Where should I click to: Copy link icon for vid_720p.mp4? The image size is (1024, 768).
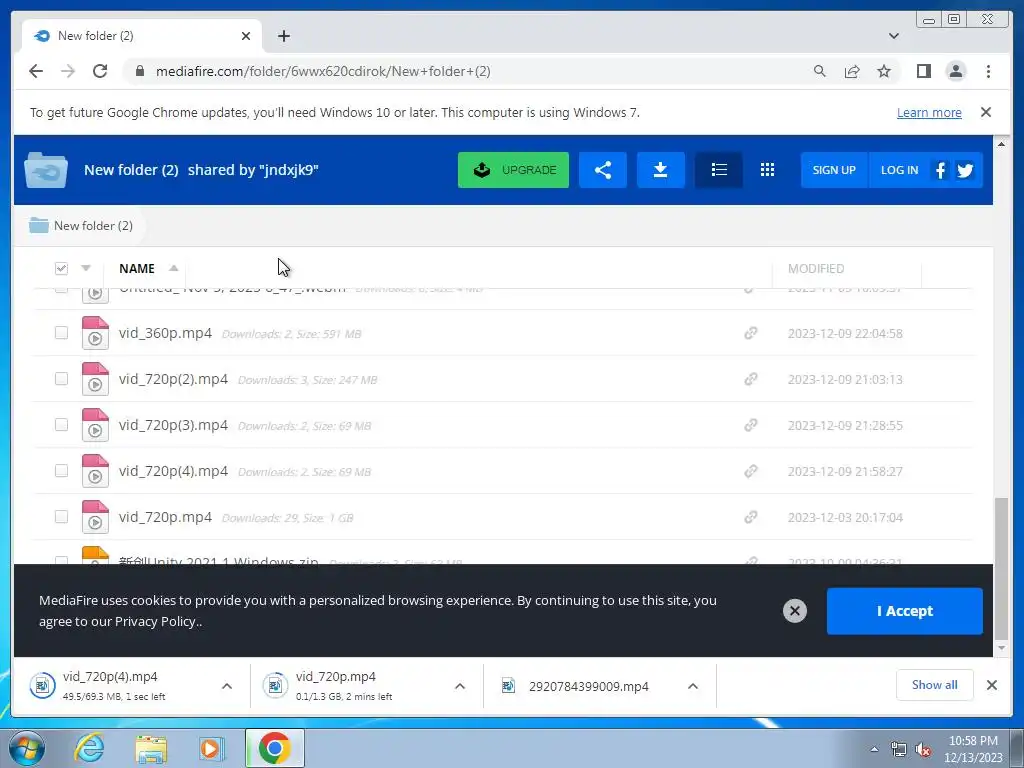[750, 517]
